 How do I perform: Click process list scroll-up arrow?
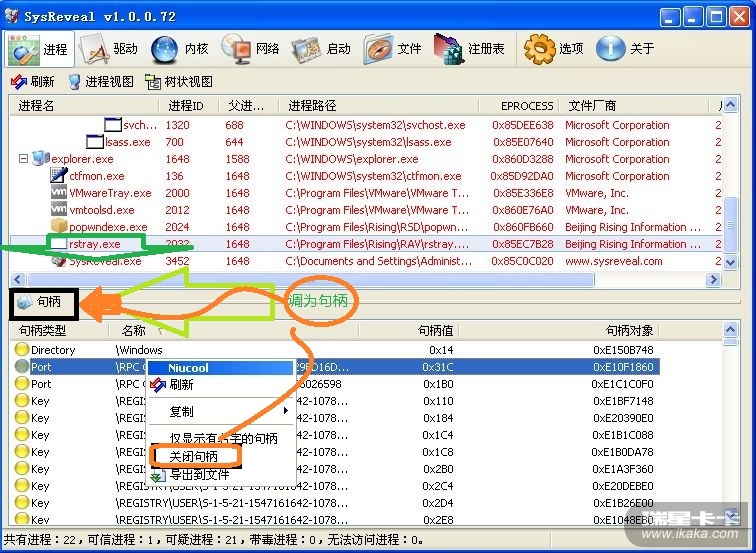click(730, 105)
